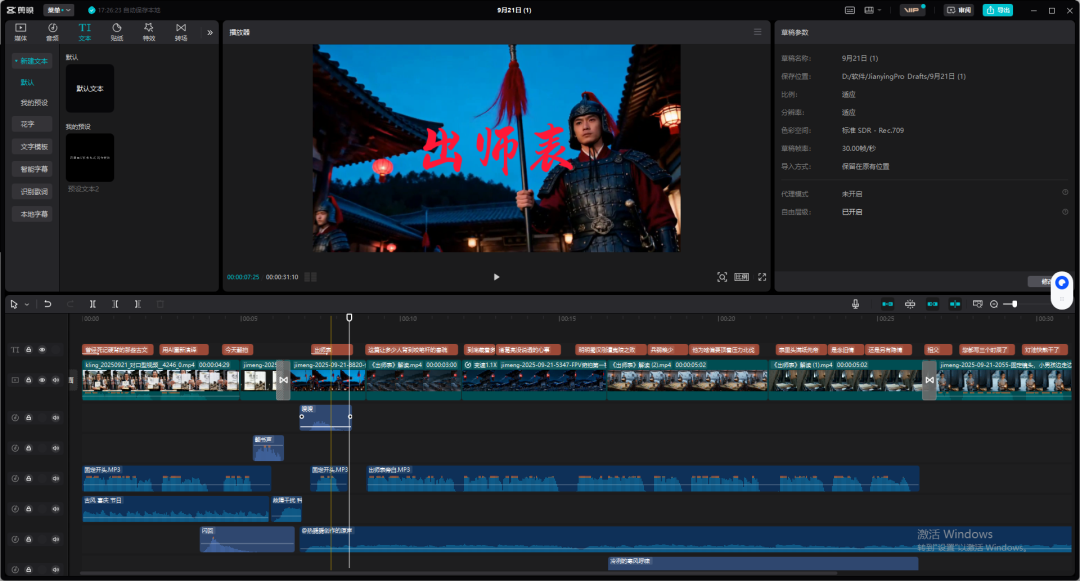
Task: Click the VIP badge button
Action: pos(912,10)
